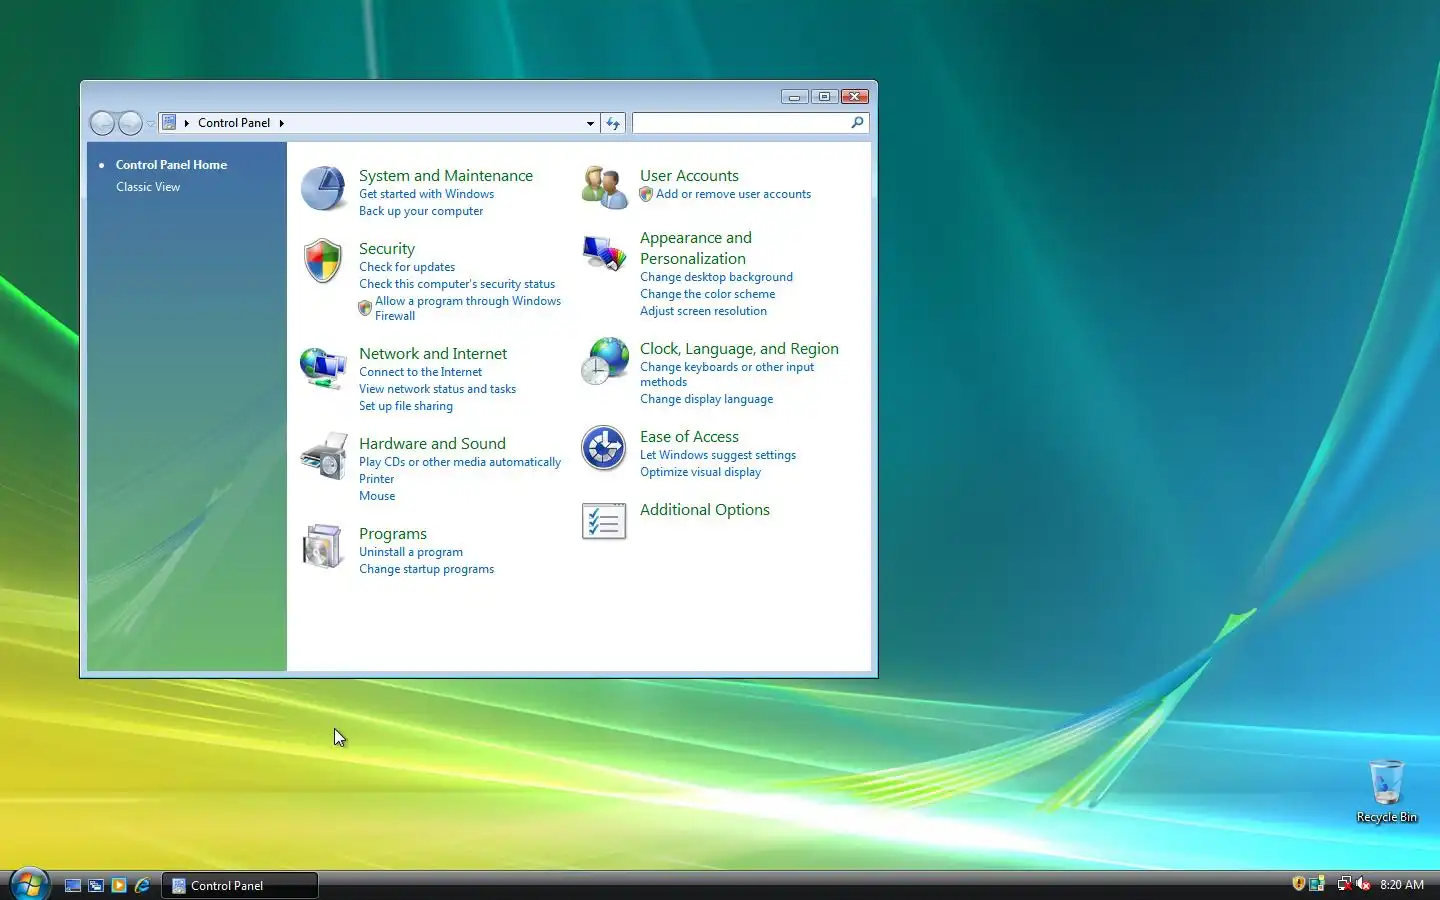Click the Back navigation arrow button
This screenshot has width=1440, height=900.
[102, 123]
